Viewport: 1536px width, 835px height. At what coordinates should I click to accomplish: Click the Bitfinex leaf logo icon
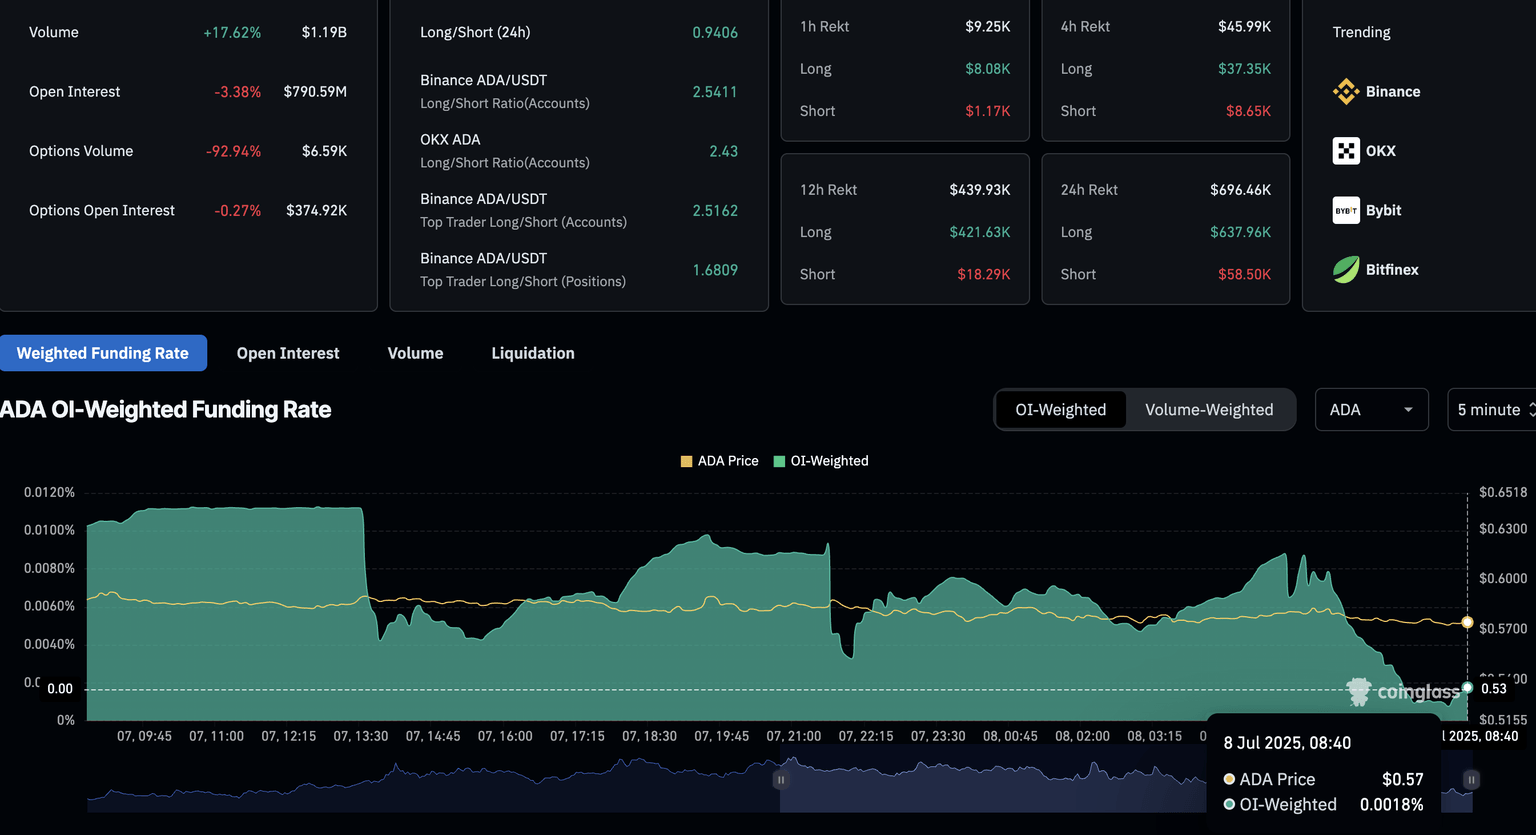pos(1346,270)
